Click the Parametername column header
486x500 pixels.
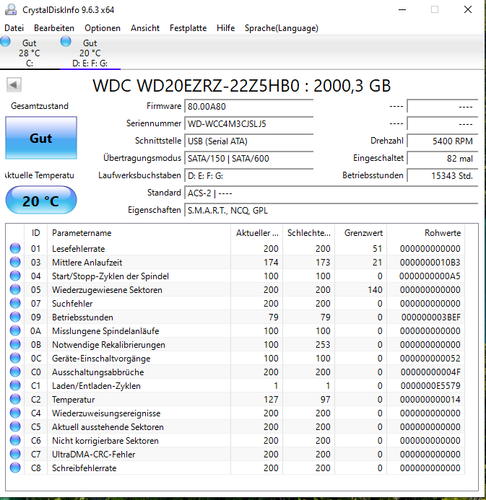point(139,233)
